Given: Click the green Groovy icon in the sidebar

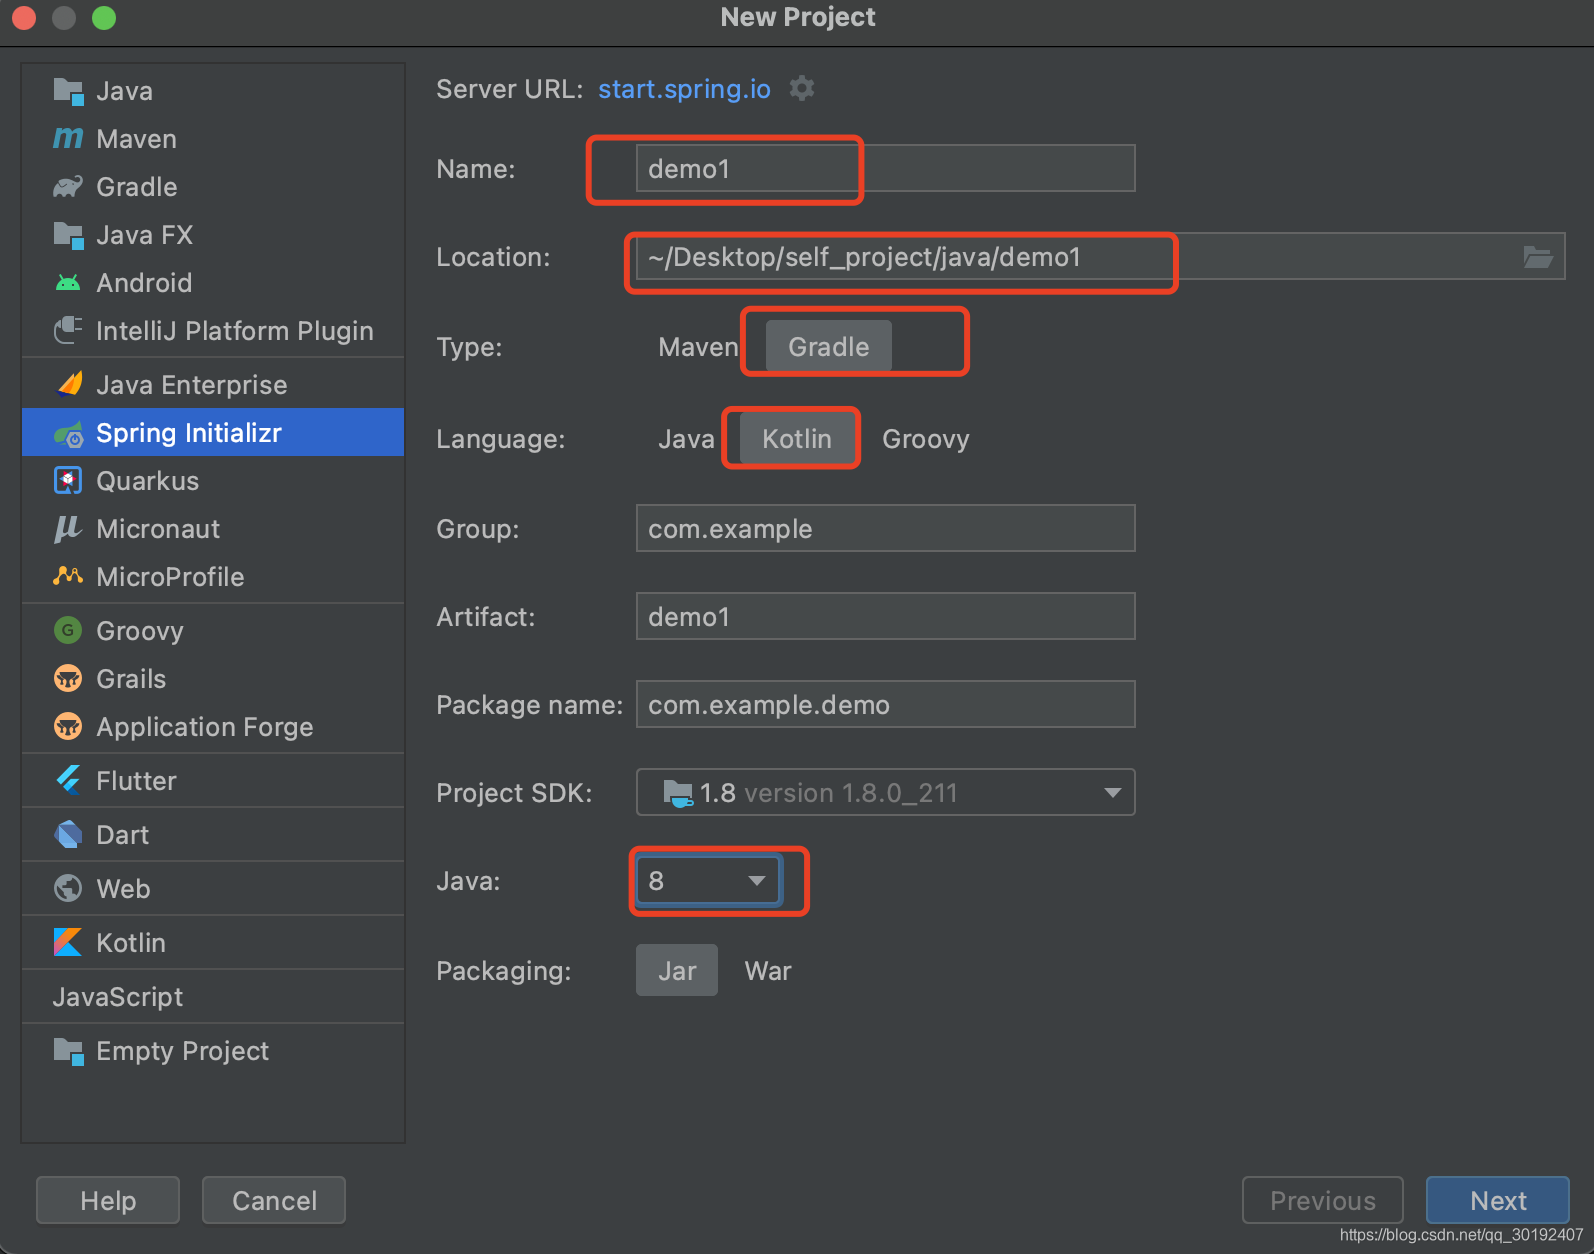Looking at the screenshot, I should pyautogui.click(x=68, y=630).
